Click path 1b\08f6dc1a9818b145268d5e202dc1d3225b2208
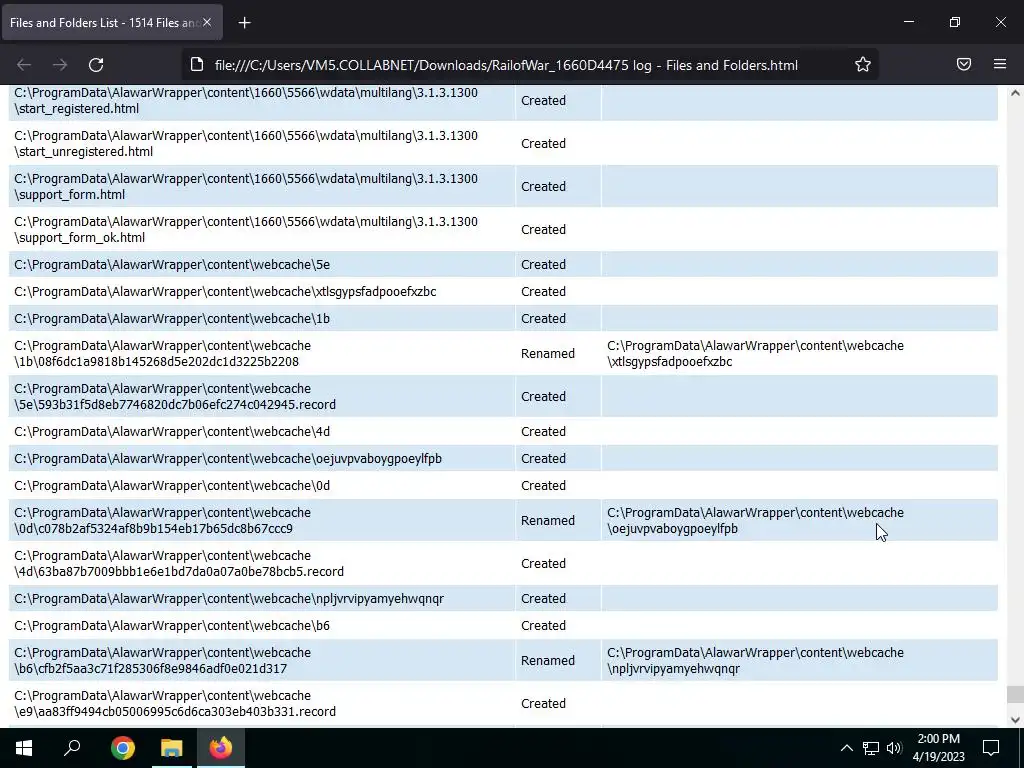Viewport: 1024px width, 768px height. pos(262,353)
